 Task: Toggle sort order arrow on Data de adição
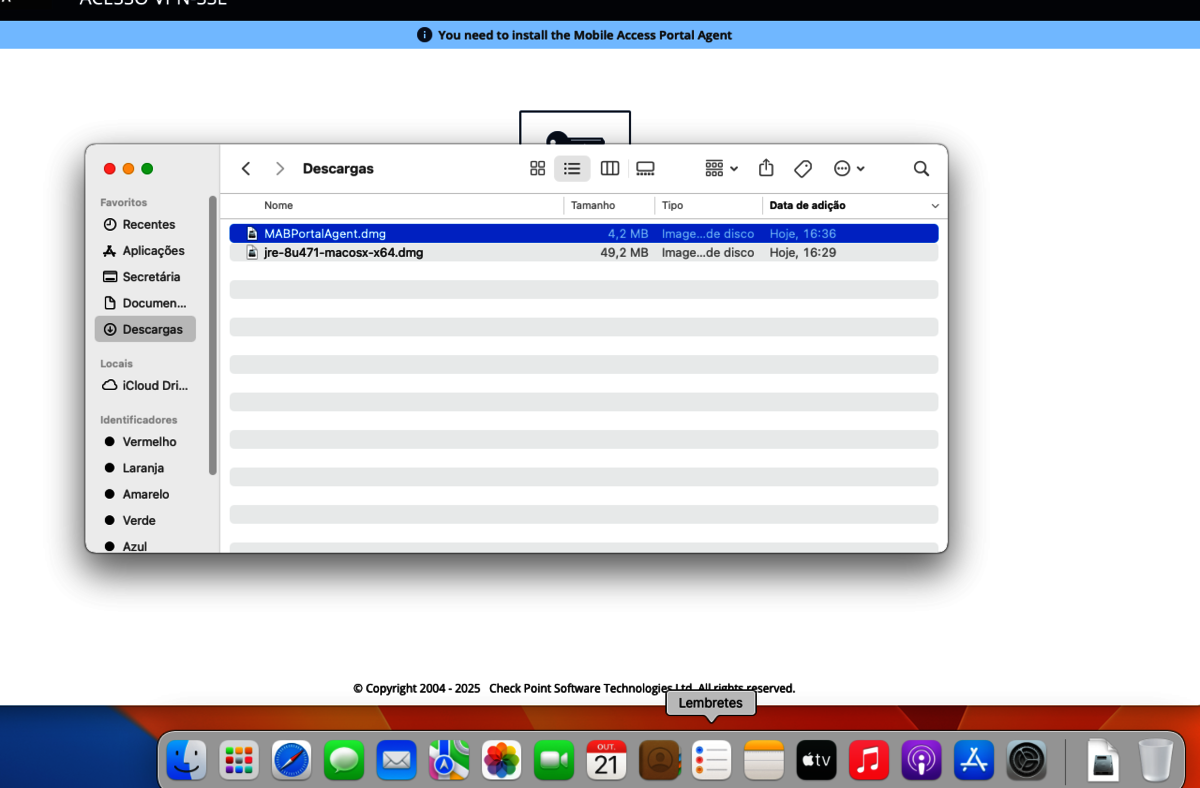point(935,206)
